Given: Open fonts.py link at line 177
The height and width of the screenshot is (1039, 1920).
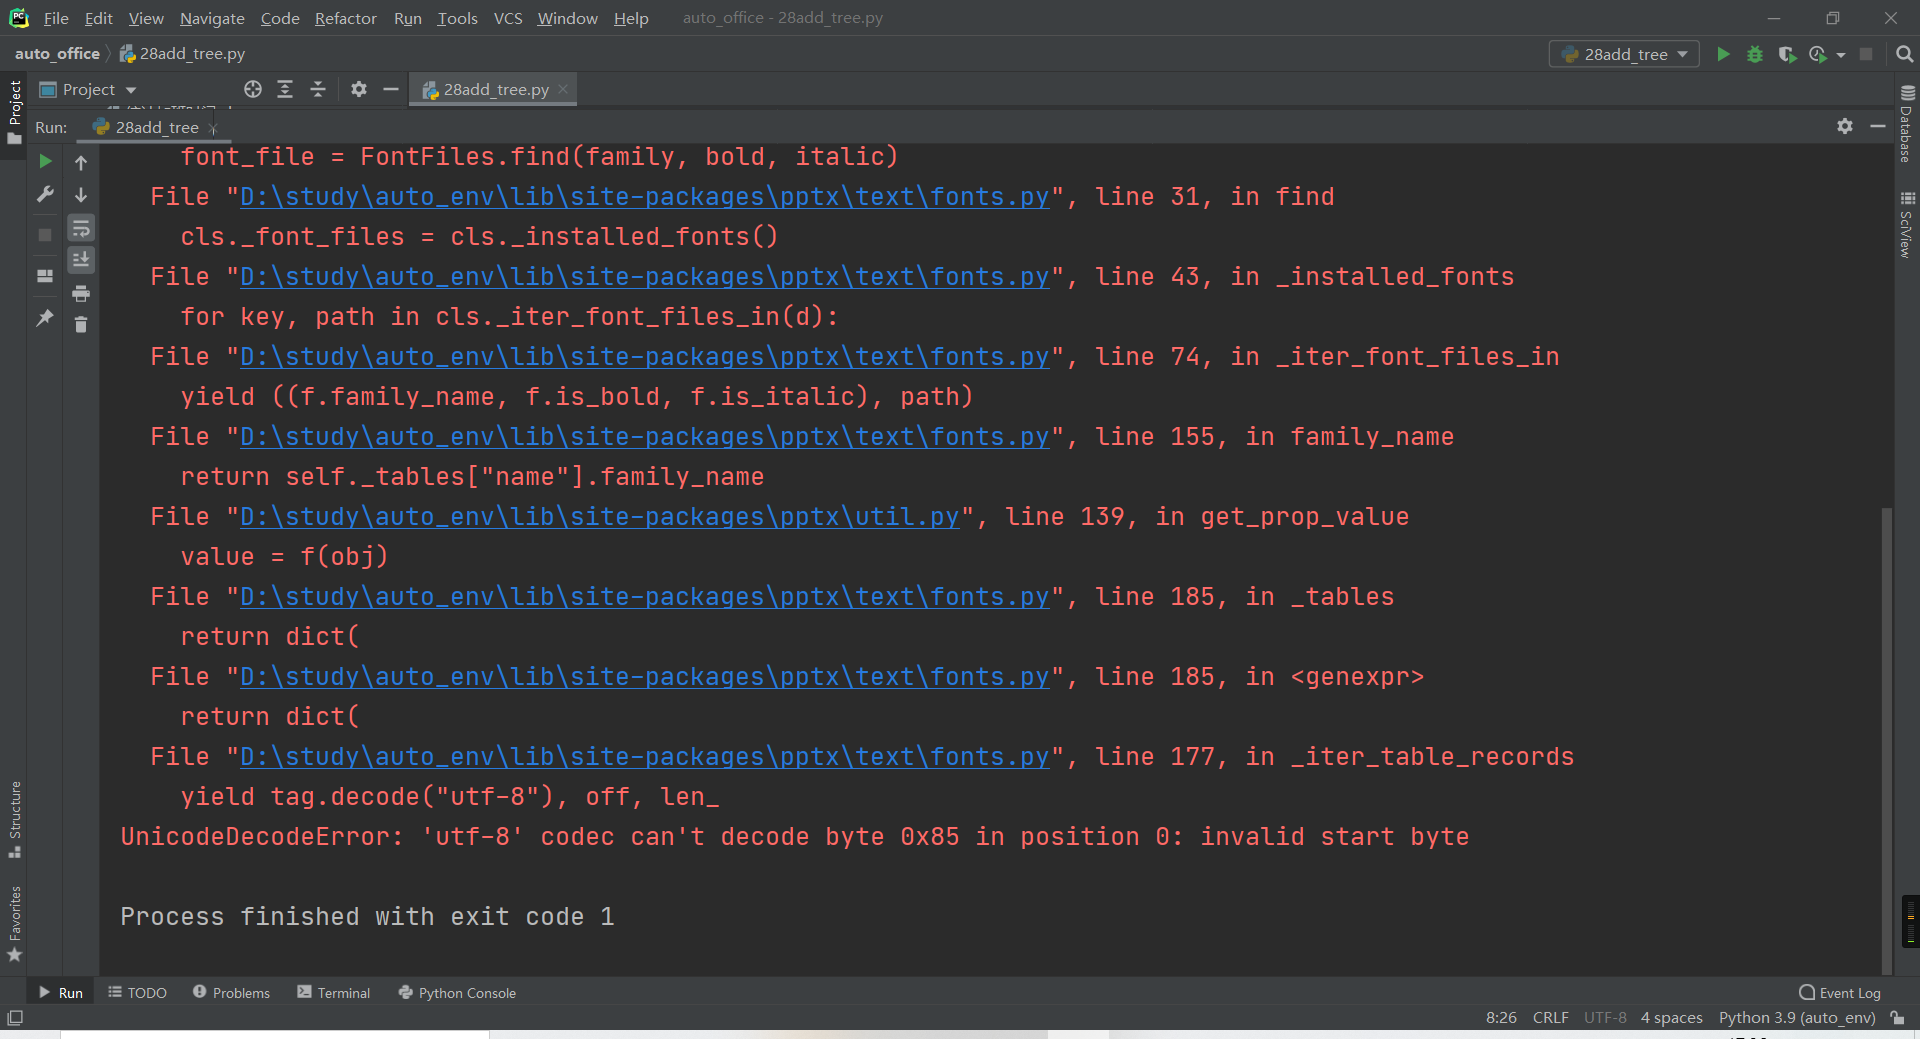Looking at the screenshot, I should pyautogui.click(x=645, y=757).
